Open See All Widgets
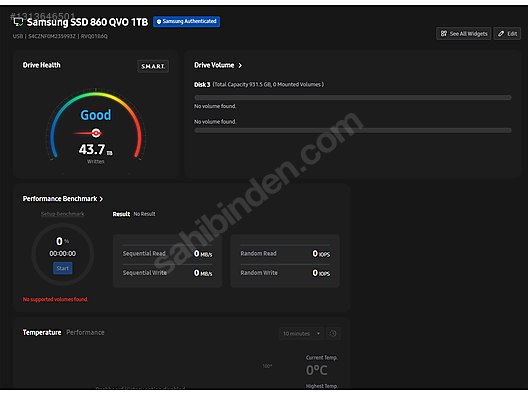 point(464,34)
